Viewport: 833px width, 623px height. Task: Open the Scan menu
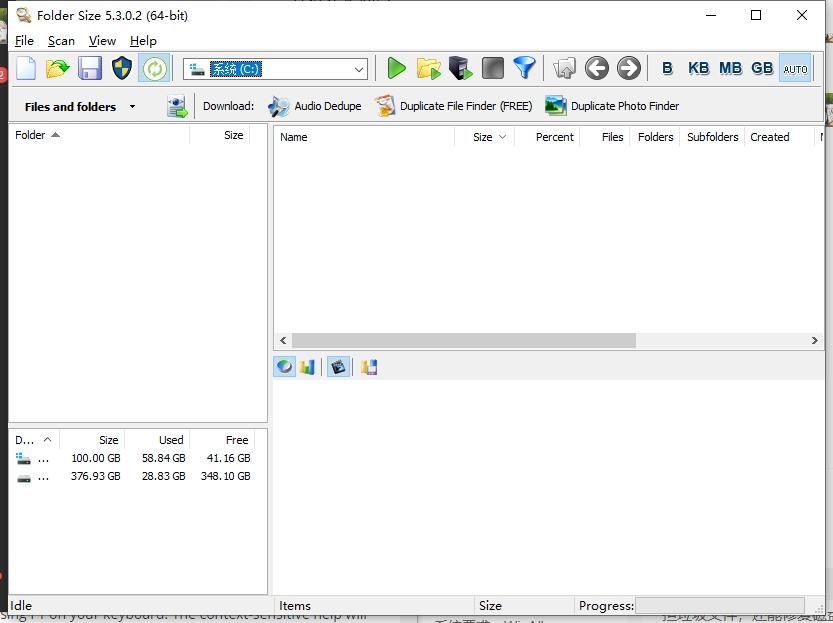[x=61, y=41]
